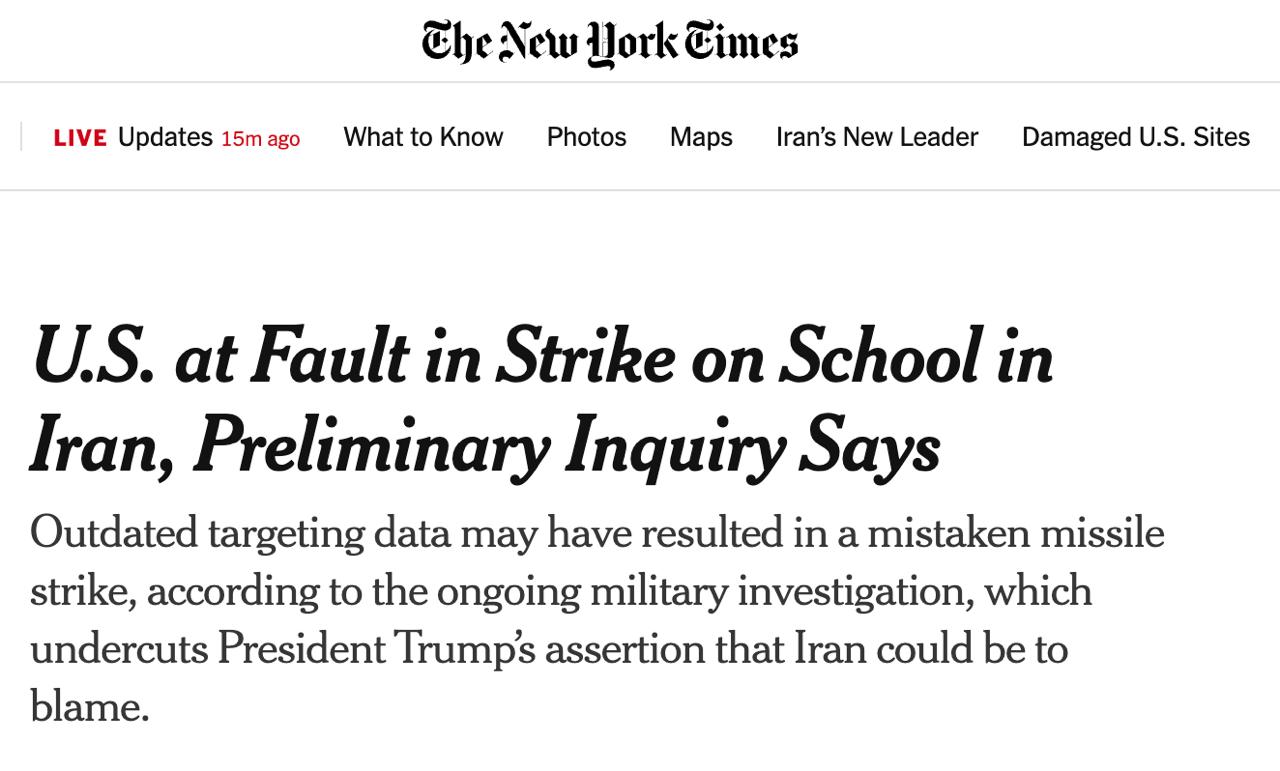Go to the Maps tab

701,137
